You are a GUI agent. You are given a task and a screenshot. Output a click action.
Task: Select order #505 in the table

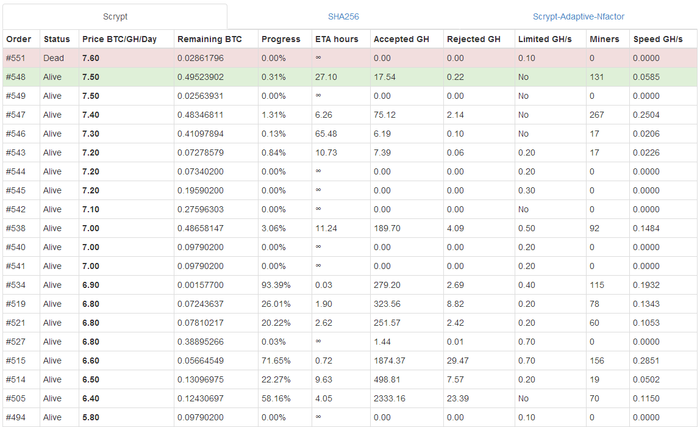tap(350, 398)
